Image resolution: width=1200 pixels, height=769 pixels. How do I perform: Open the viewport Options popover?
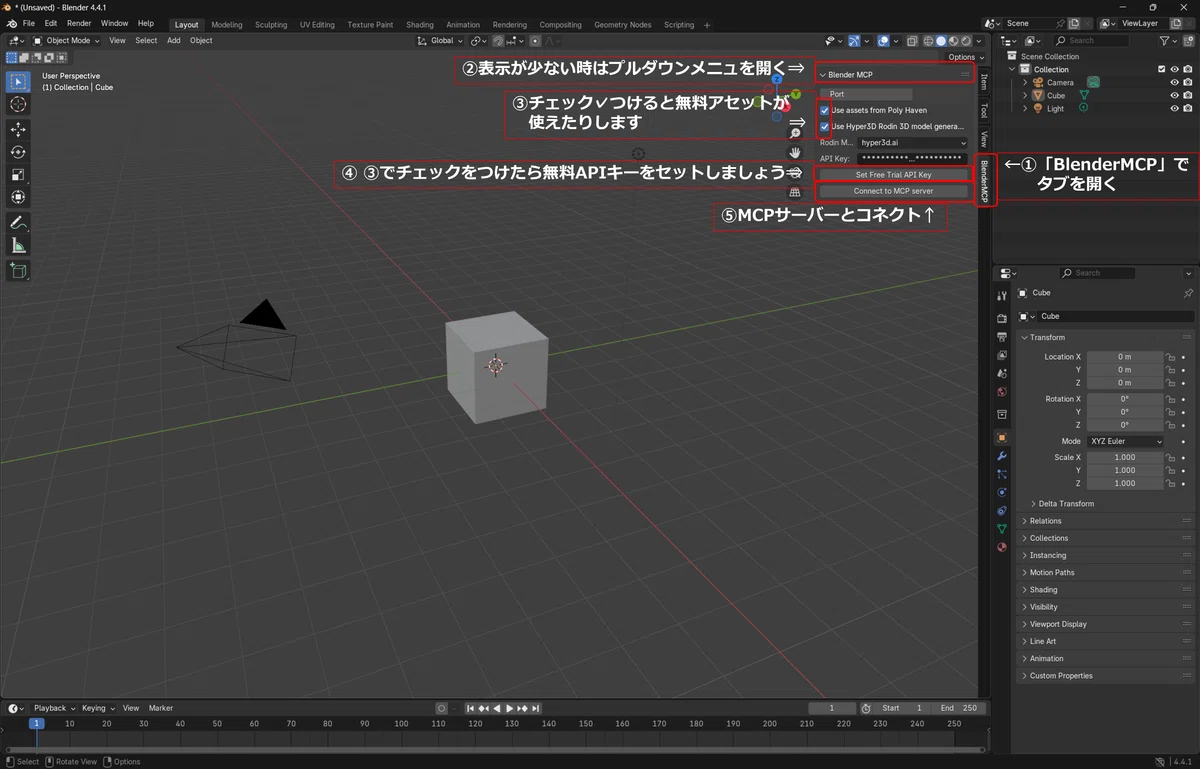(x=965, y=57)
